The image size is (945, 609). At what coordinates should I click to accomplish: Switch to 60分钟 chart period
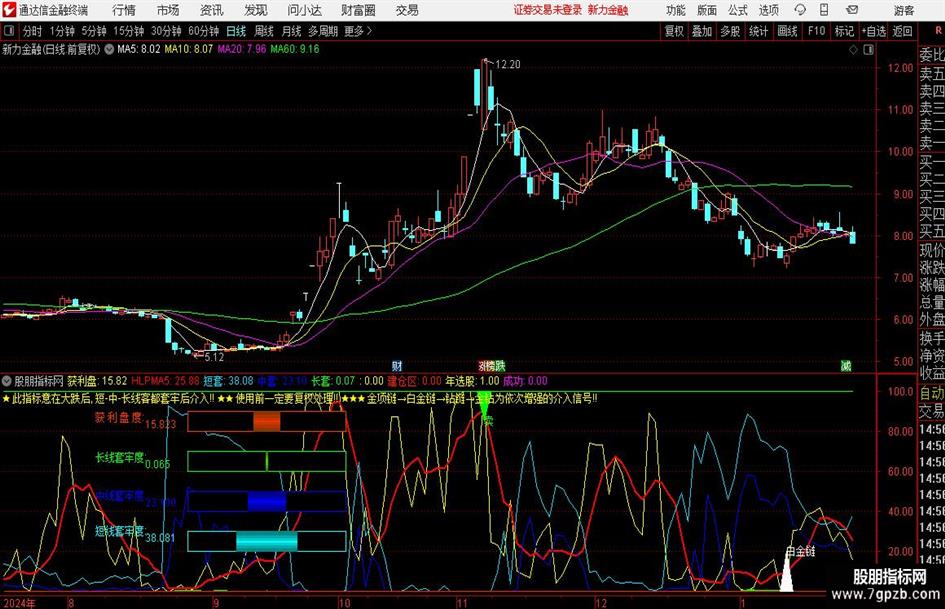coord(203,31)
